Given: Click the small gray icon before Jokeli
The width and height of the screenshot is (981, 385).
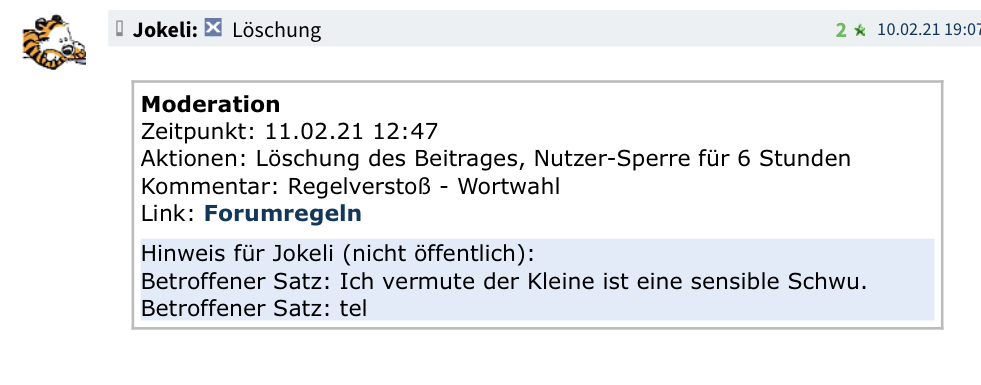Looking at the screenshot, I should [x=119, y=28].
